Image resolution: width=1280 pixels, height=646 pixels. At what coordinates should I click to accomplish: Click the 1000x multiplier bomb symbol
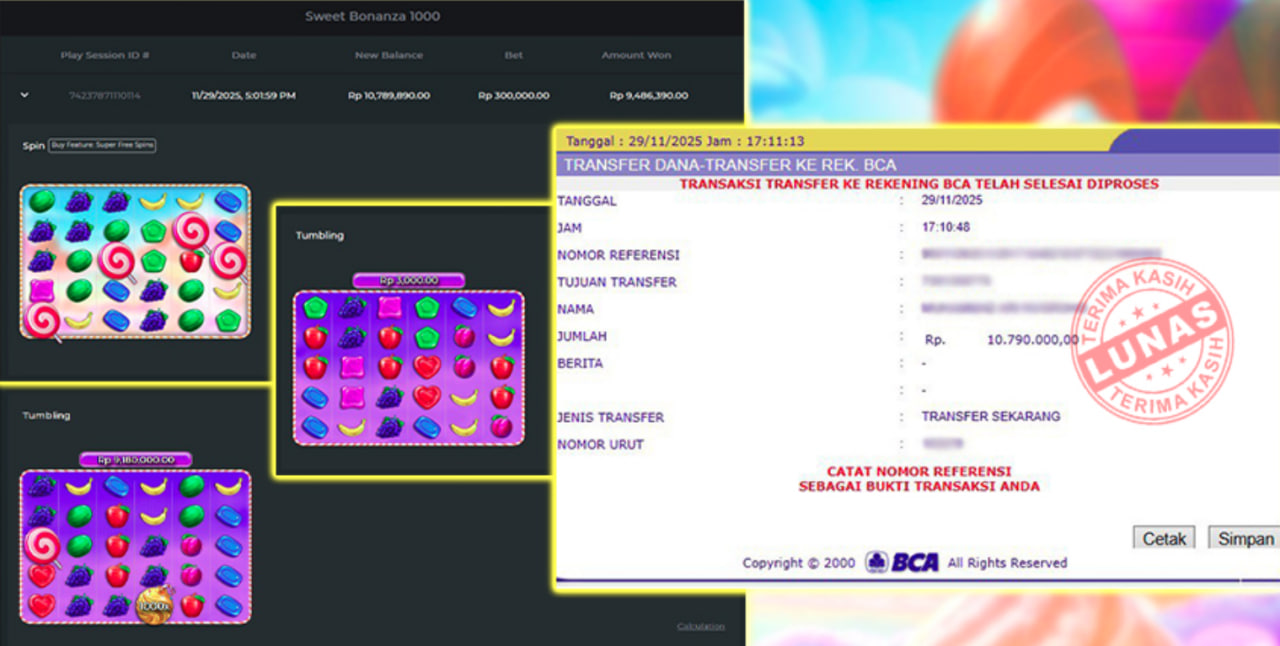pos(154,605)
